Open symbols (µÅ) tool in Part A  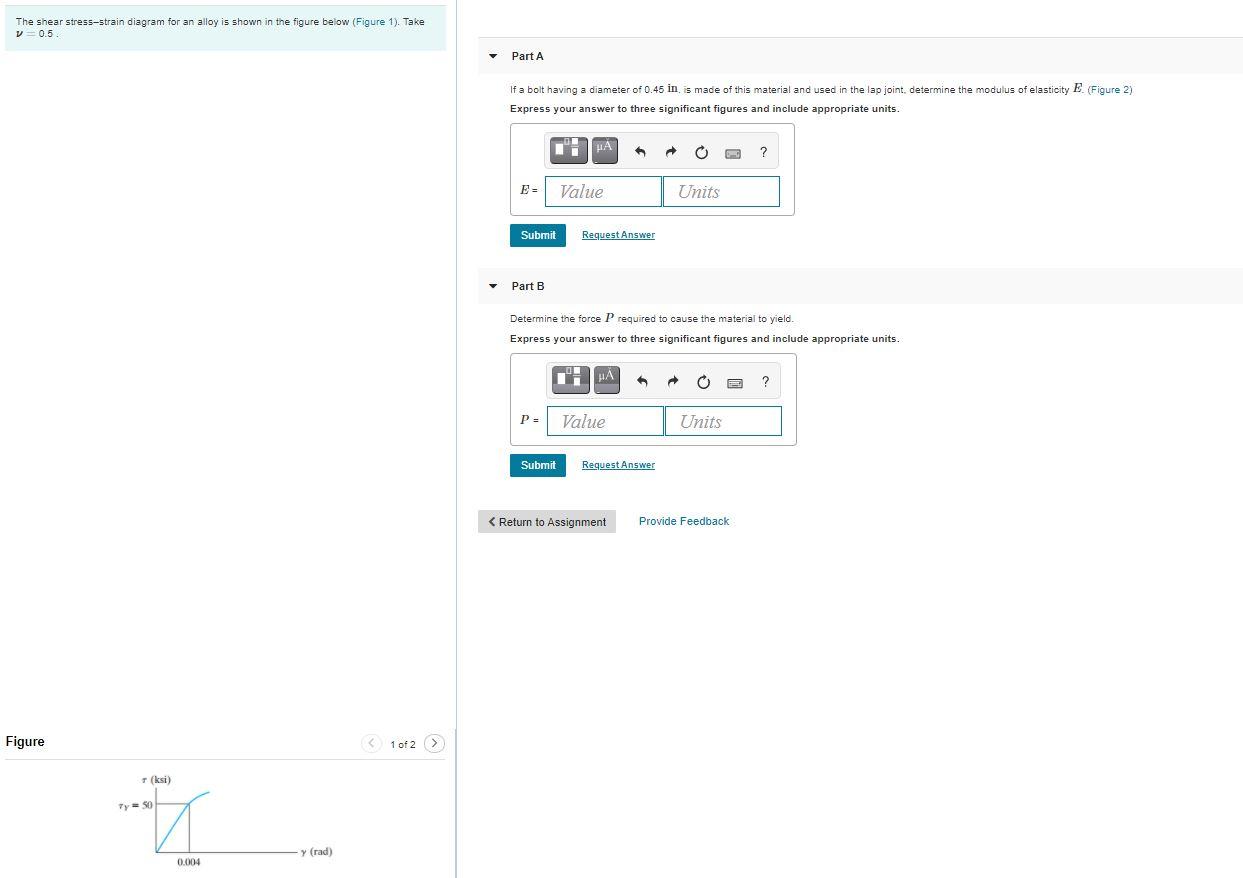(x=604, y=151)
